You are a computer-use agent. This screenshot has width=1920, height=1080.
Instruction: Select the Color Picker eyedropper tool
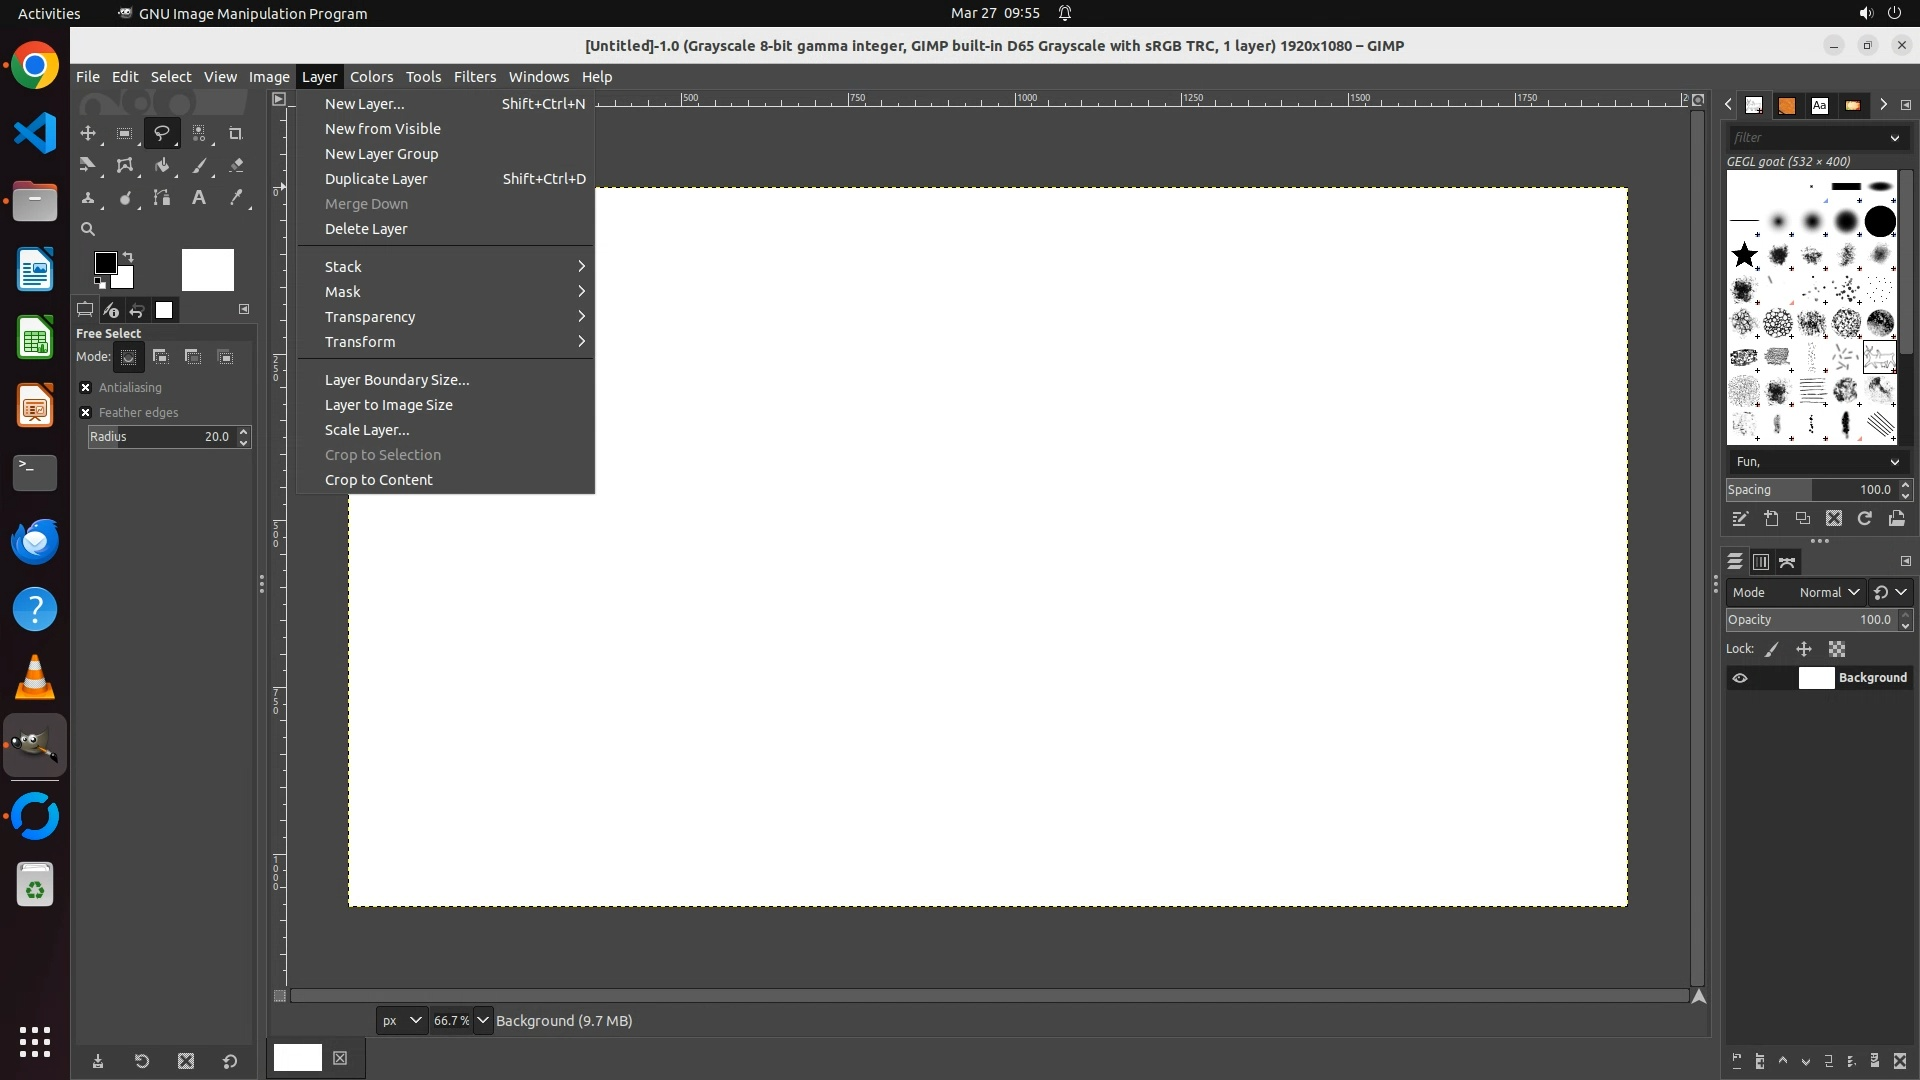point(236,198)
